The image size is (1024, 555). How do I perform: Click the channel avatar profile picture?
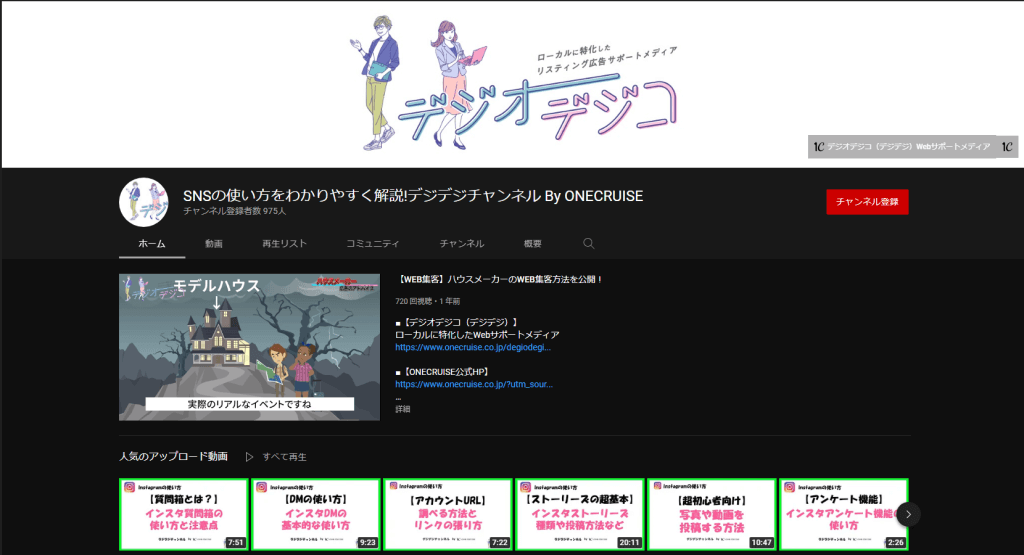(144, 202)
